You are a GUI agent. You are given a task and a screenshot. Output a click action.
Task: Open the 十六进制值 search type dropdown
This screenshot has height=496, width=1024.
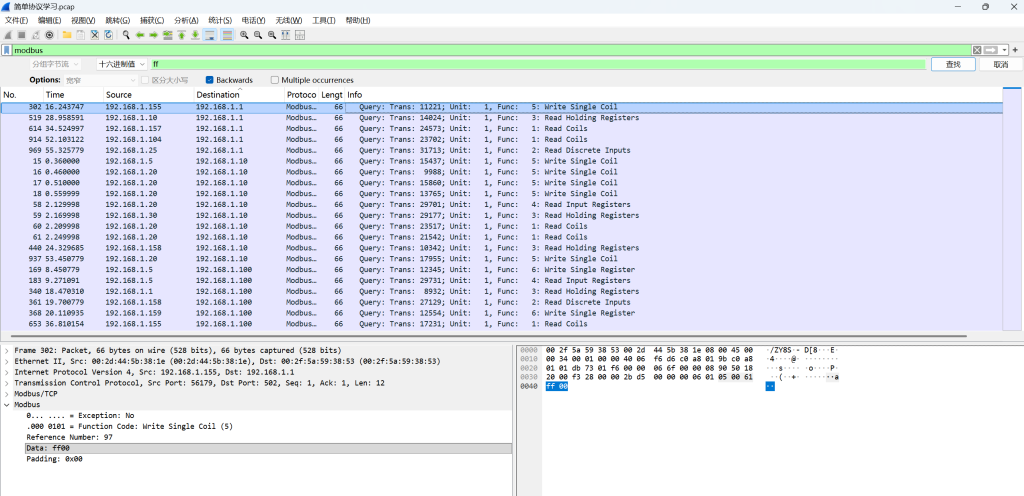pos(122,64)
